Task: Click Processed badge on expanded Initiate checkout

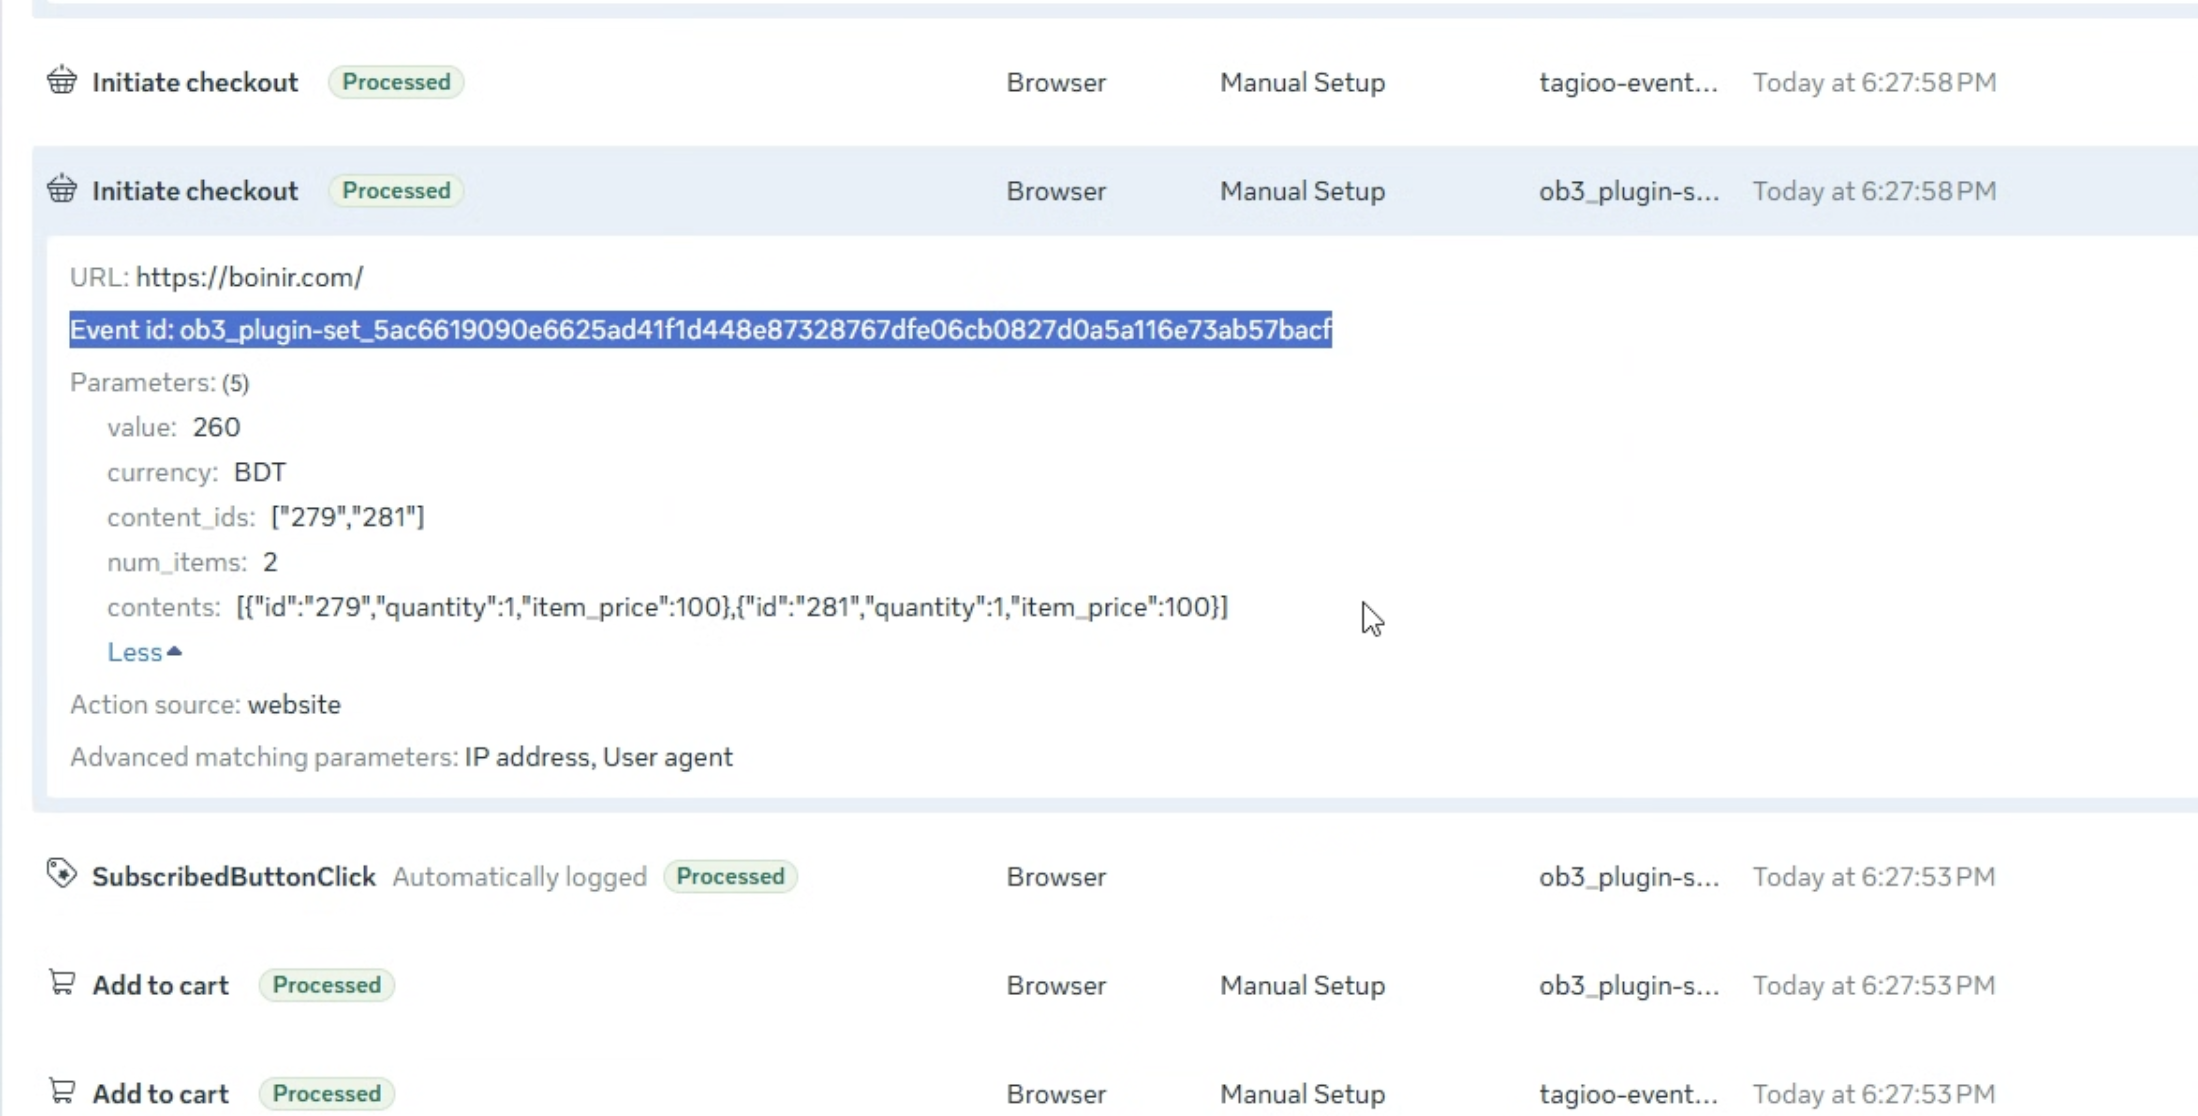Action: pos(396,191)
